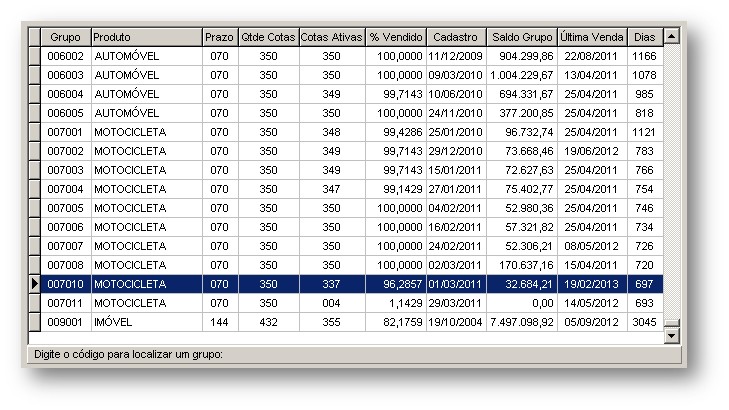Click the Saldo Grupo column header

[x=522, y=37]
